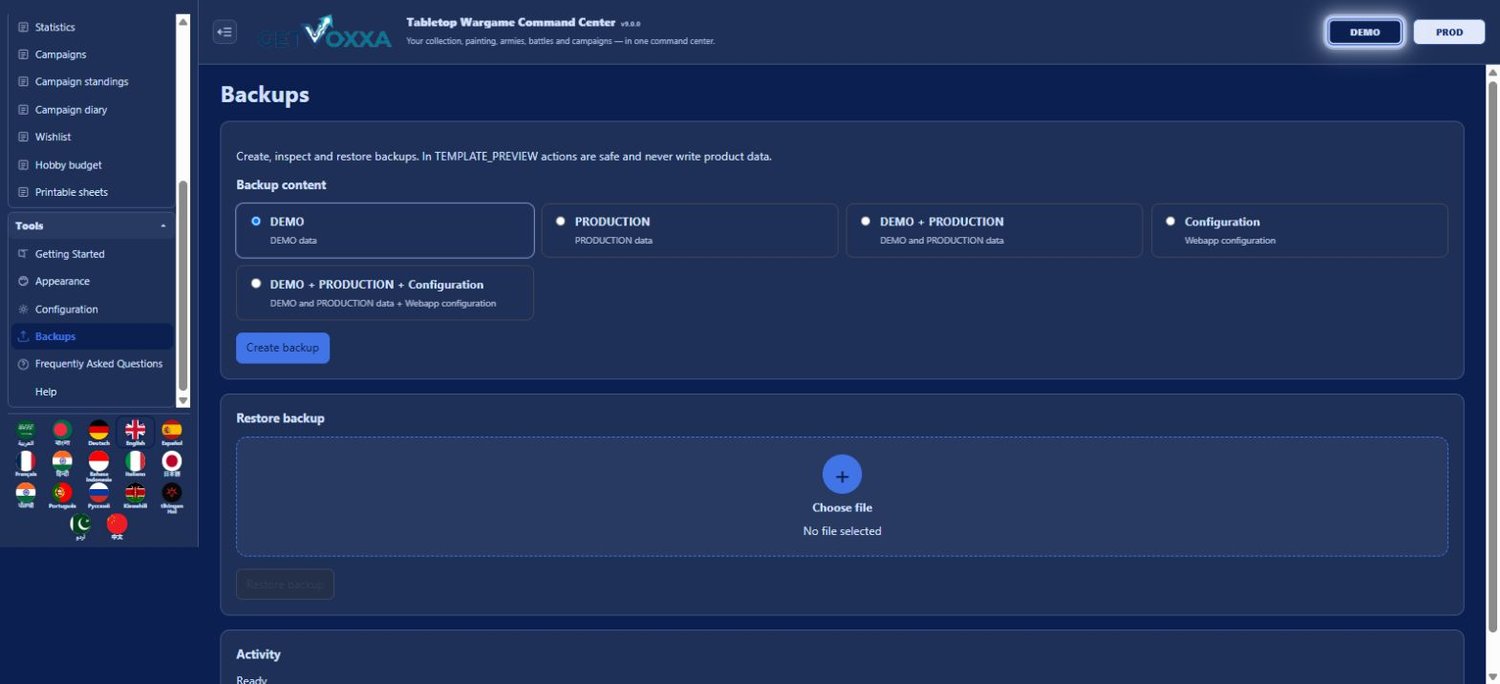Click the Create backup button
Image resolution: width=1500 pixels, height=684 pixels.
pyautogui.click(x=283, y=348)
